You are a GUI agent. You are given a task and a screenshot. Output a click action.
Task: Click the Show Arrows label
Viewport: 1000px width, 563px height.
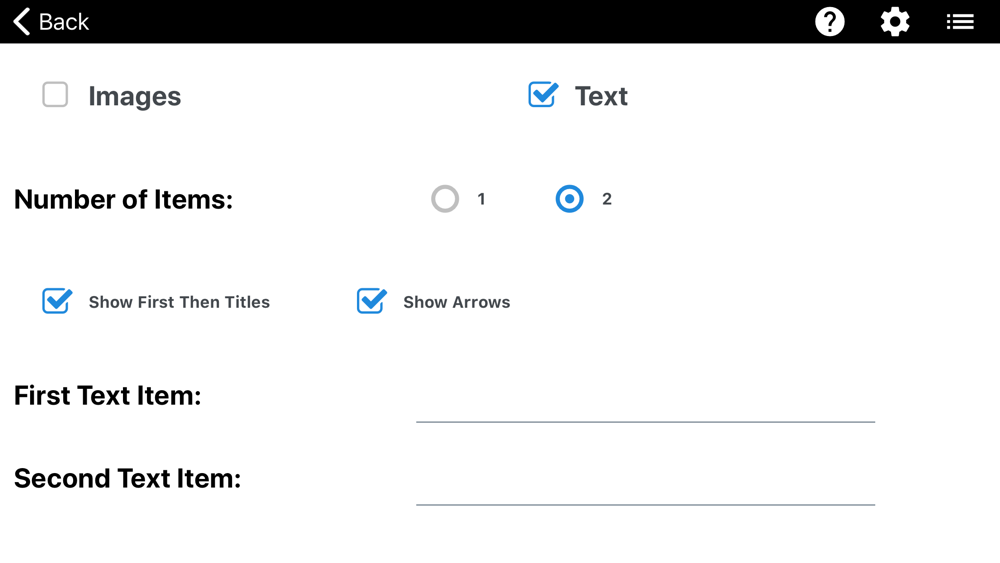pyautogui.click(x=457, y=302)
